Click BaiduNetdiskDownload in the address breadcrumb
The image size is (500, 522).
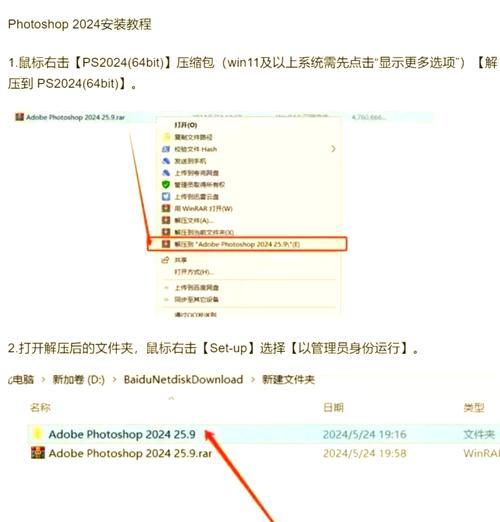tap(183, 379)
